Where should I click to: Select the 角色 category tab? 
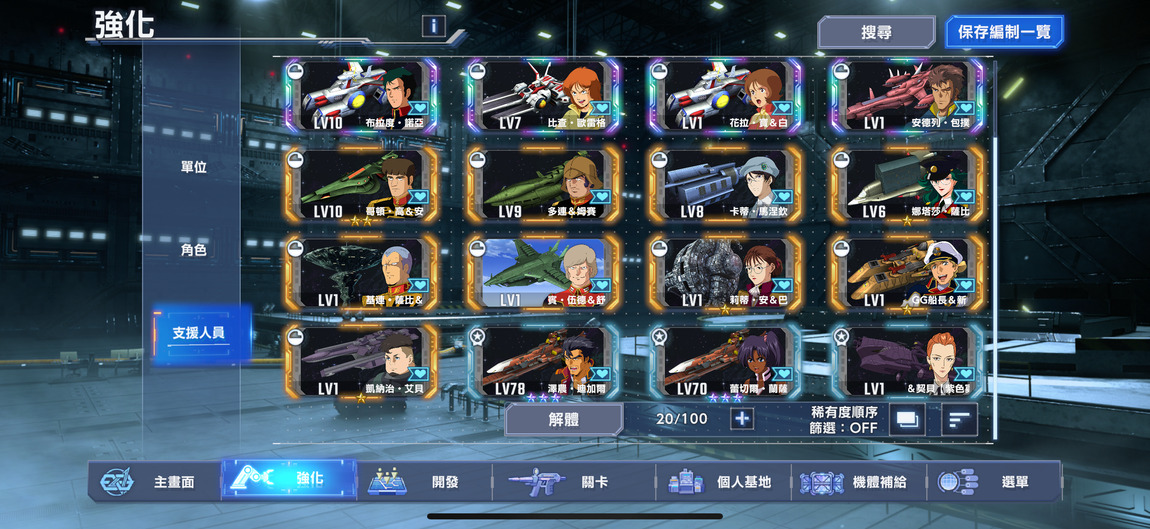(194, 249)
